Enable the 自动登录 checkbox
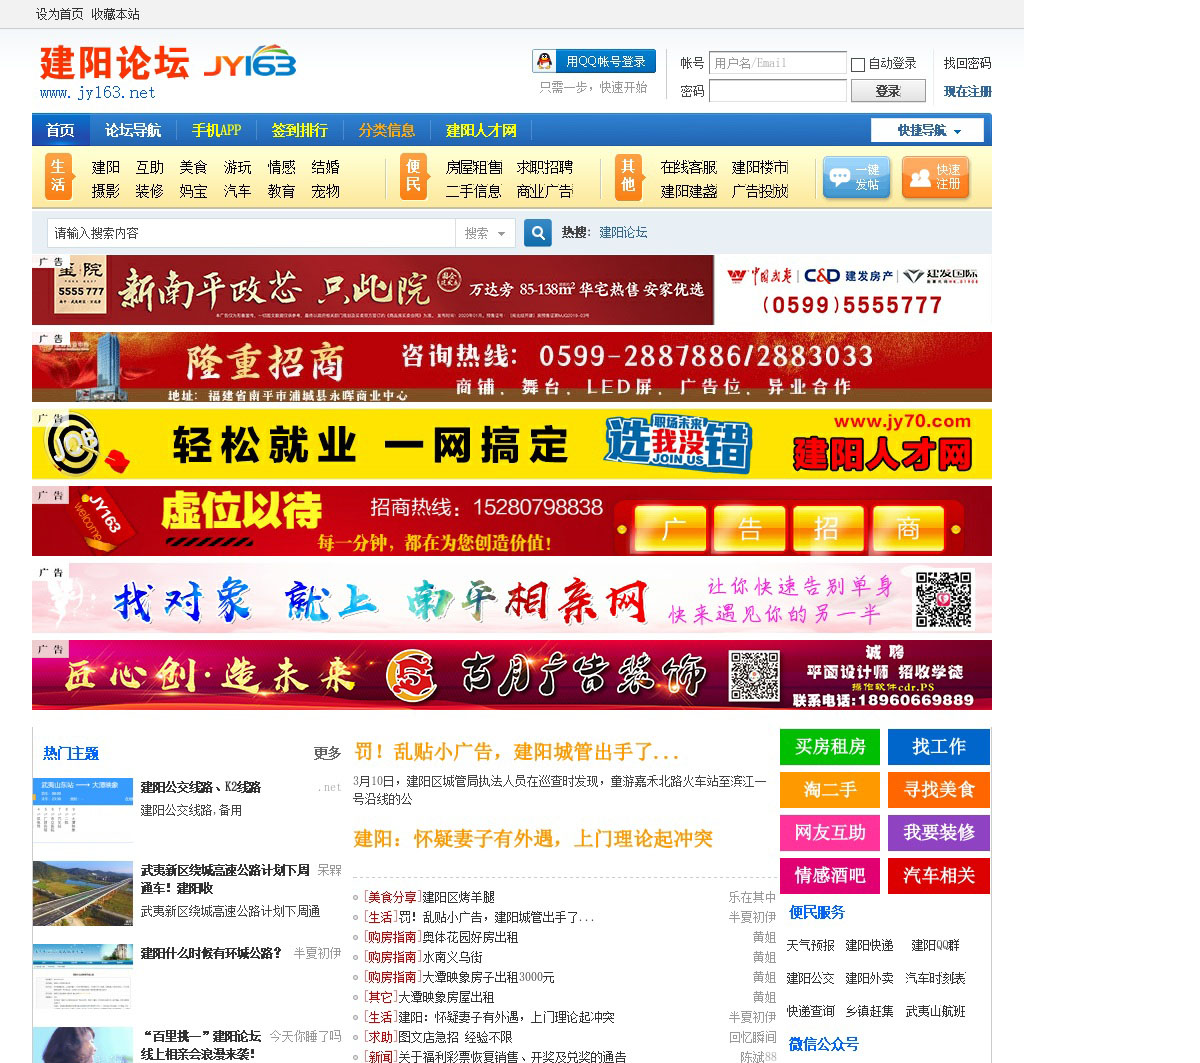The height and width of the screenshot is (1063, 1200). pos(858,65)
